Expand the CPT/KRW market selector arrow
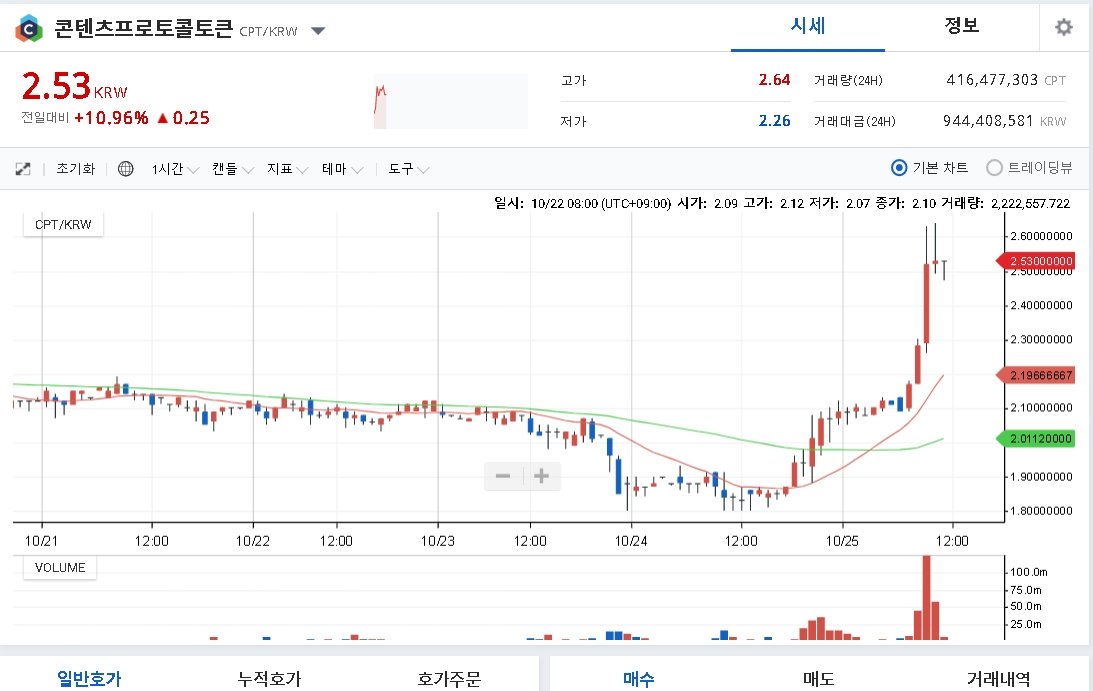 click(x=318, y=31)
